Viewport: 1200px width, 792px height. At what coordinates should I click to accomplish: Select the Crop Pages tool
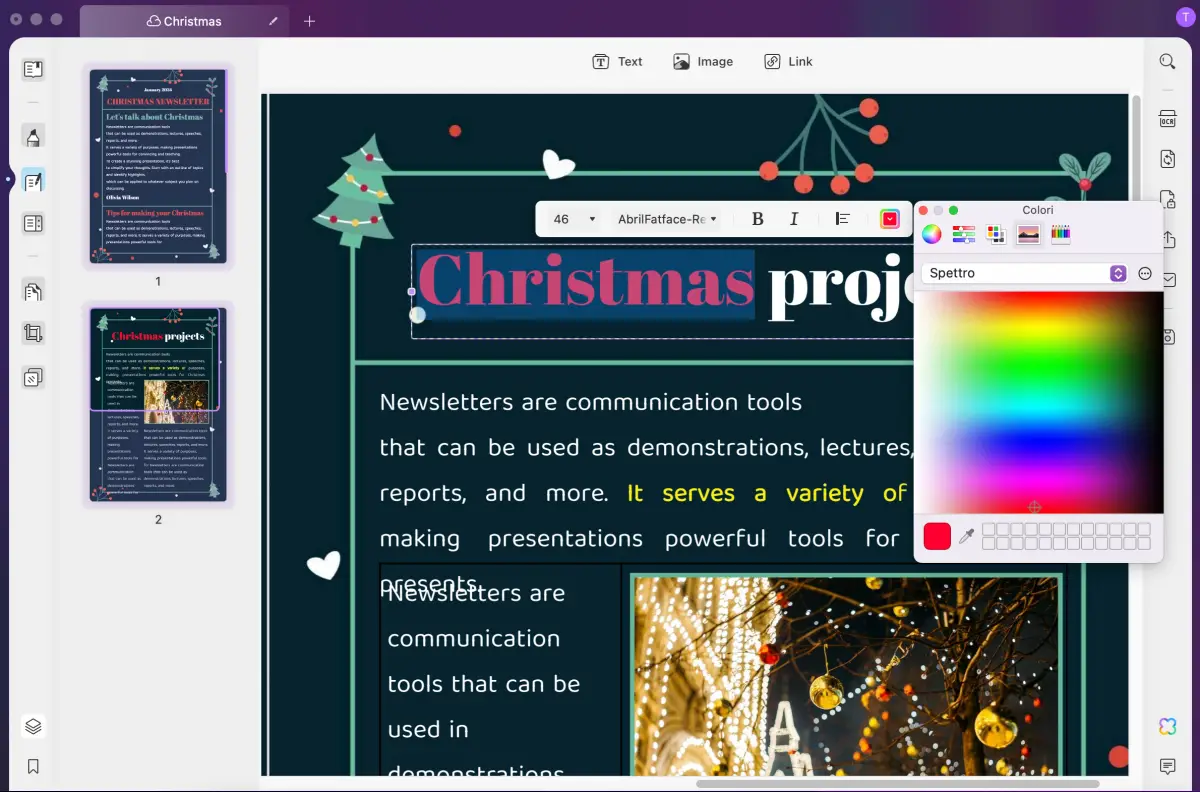click(33, 334)
